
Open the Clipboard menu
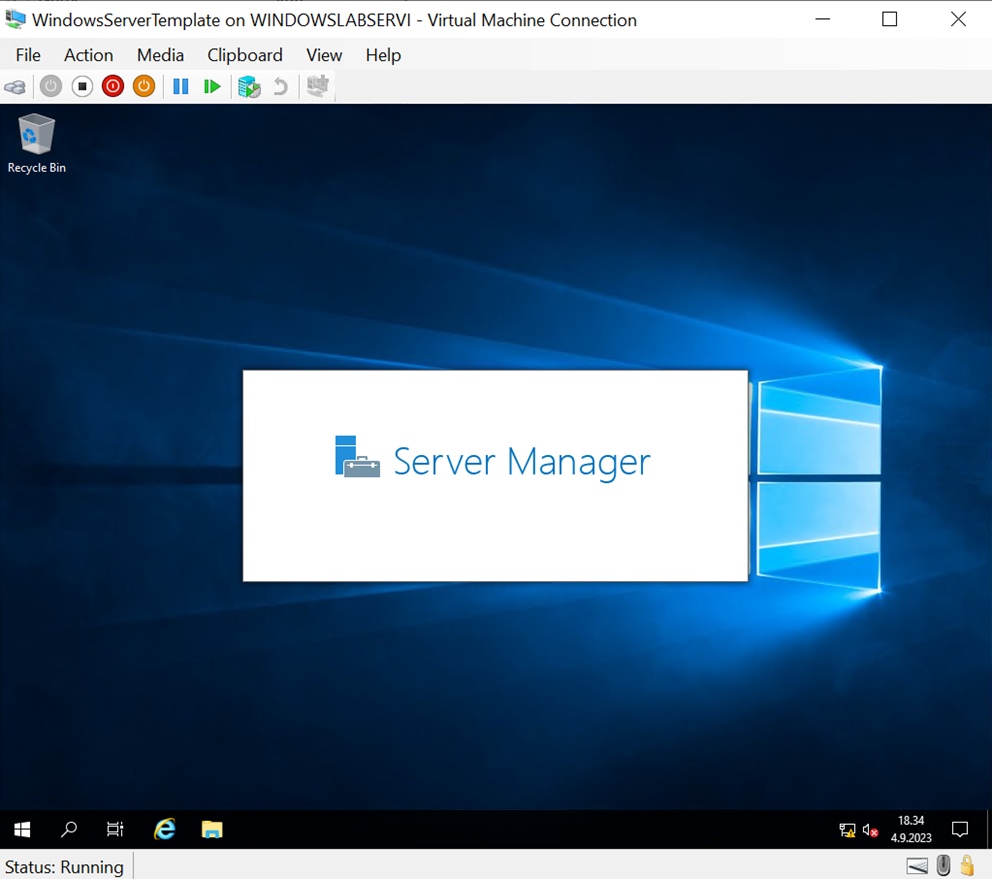coord(245,55)
